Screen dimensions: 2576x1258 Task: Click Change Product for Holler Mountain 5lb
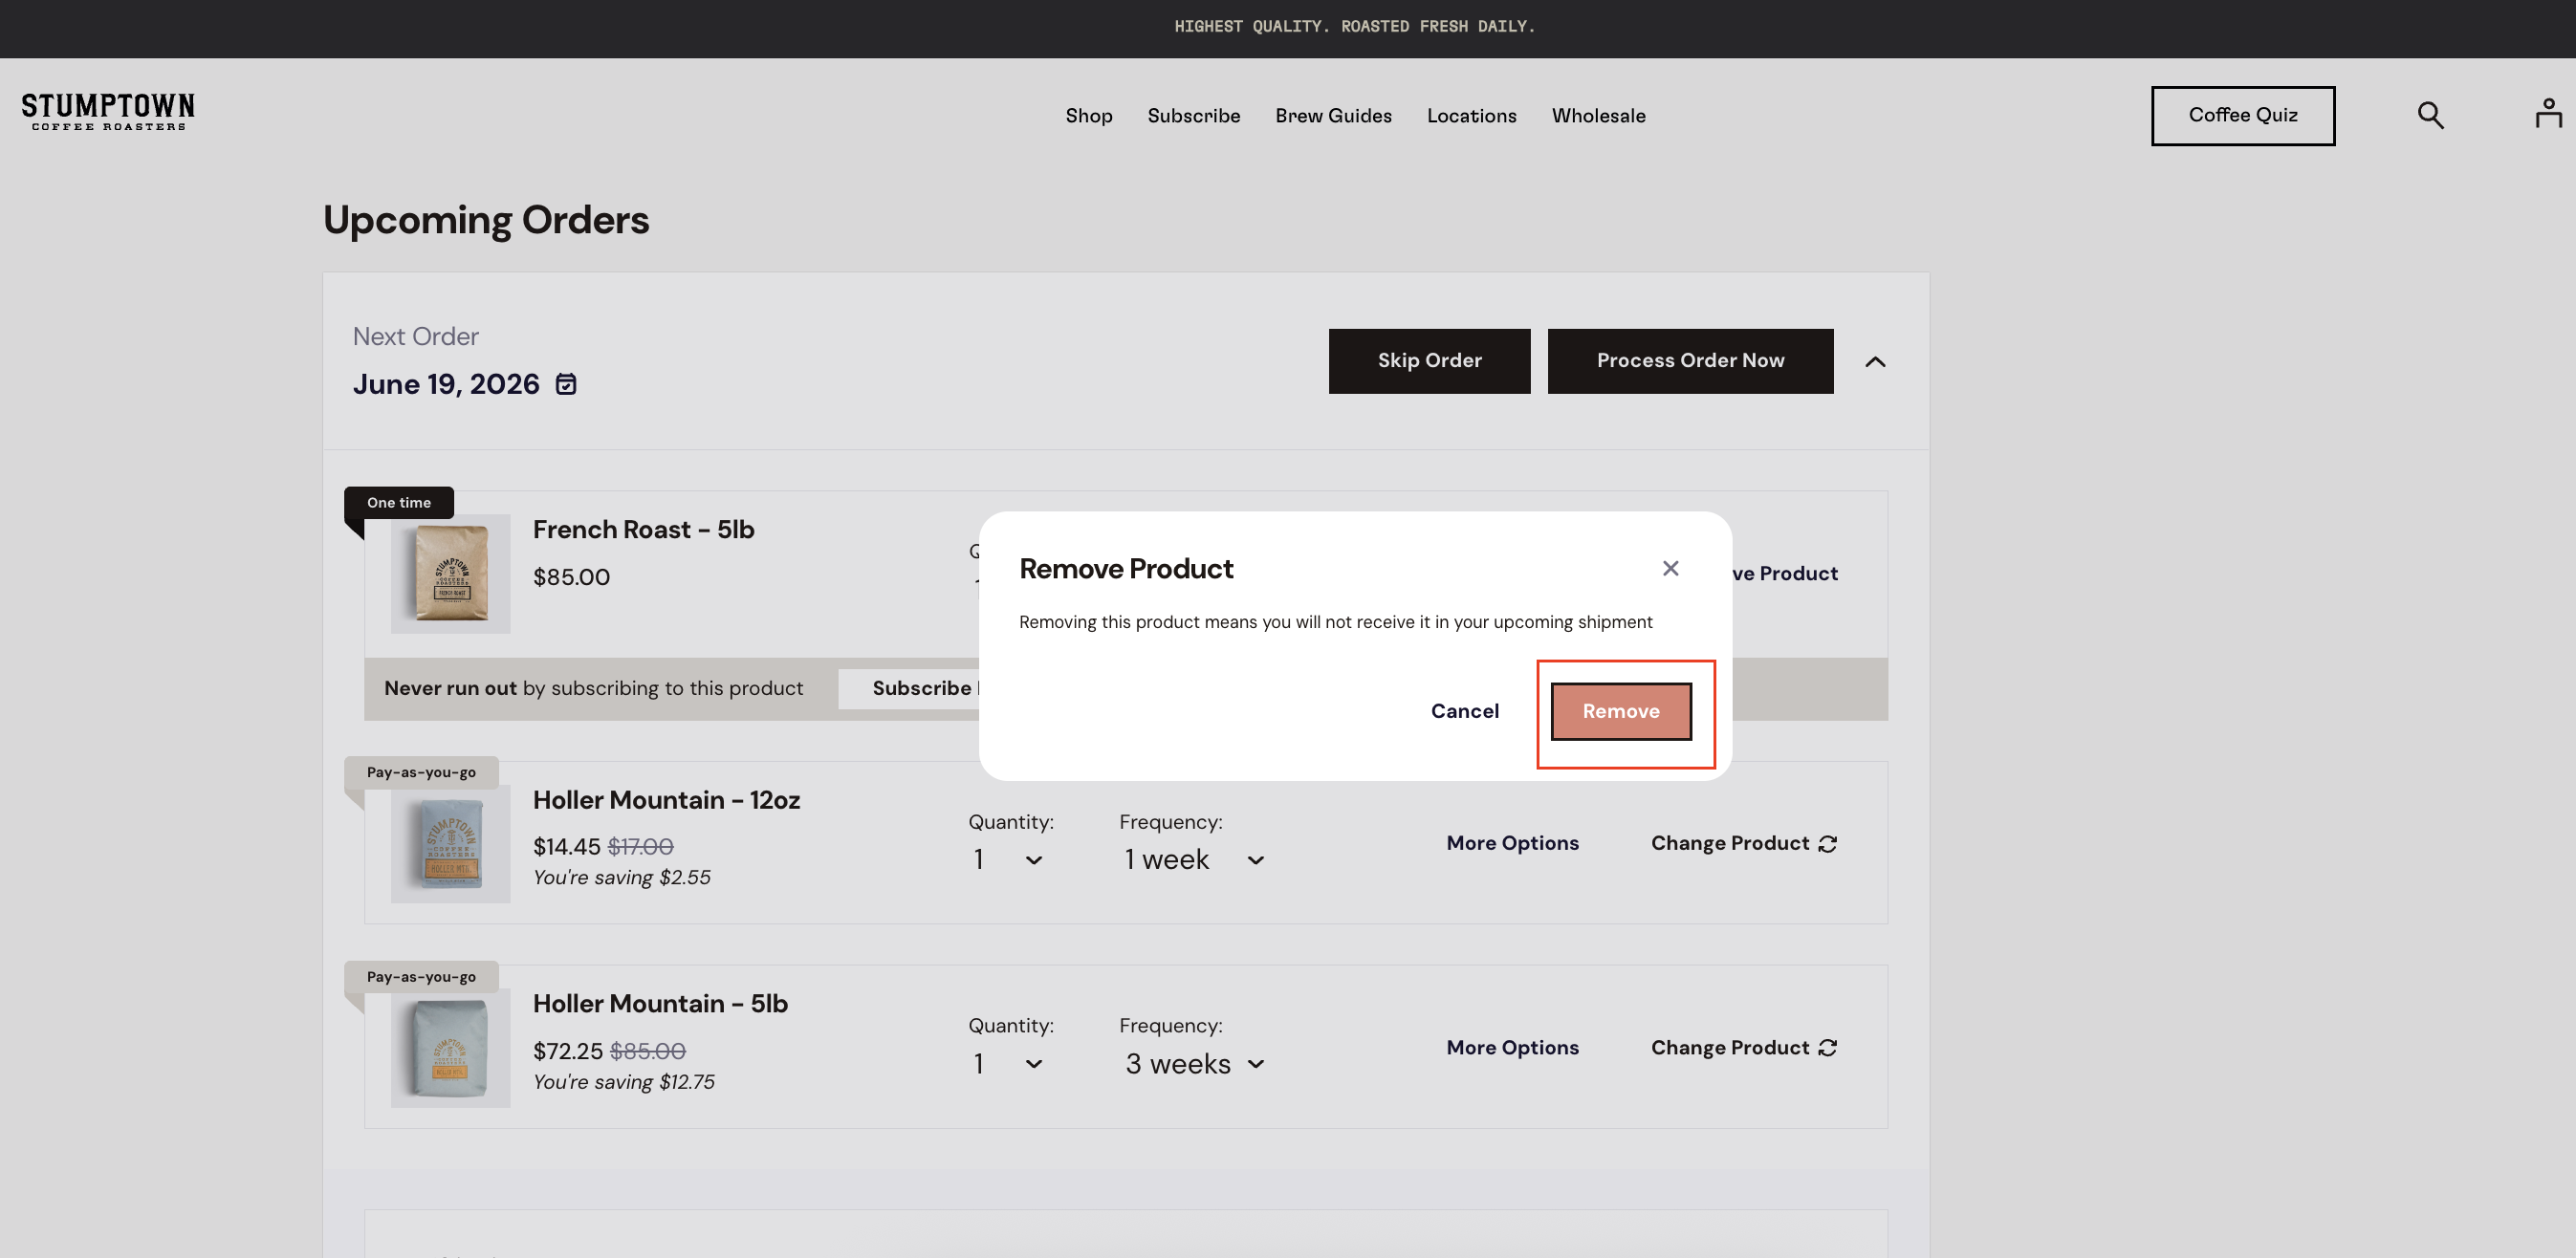pos(1743,1047)
